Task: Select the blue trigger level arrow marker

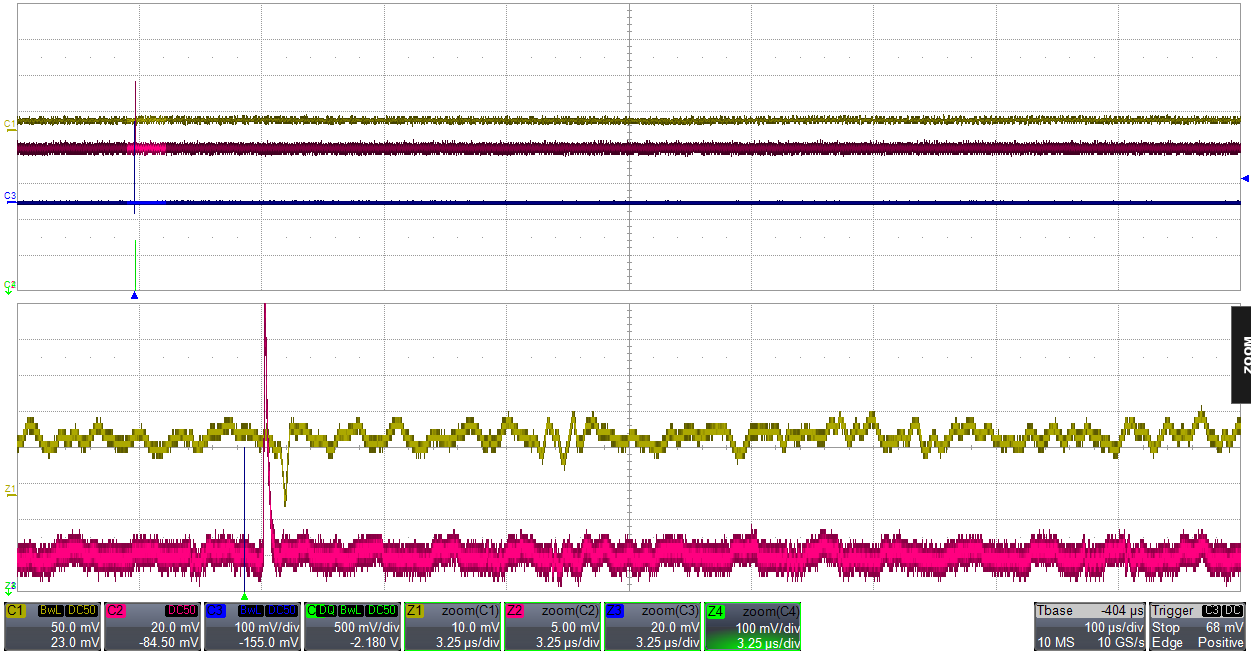Action: point(1245,179)
